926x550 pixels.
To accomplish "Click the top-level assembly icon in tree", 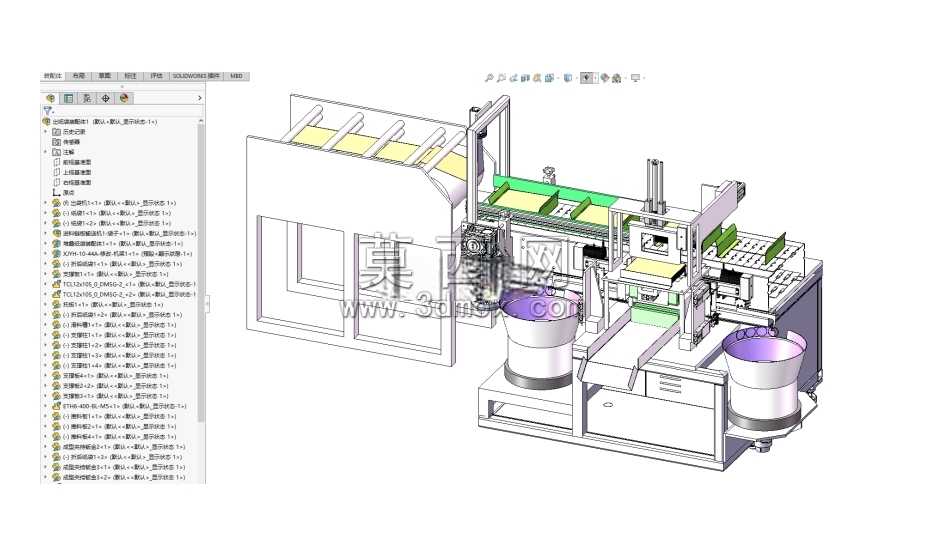I will (x=47, y=122).
